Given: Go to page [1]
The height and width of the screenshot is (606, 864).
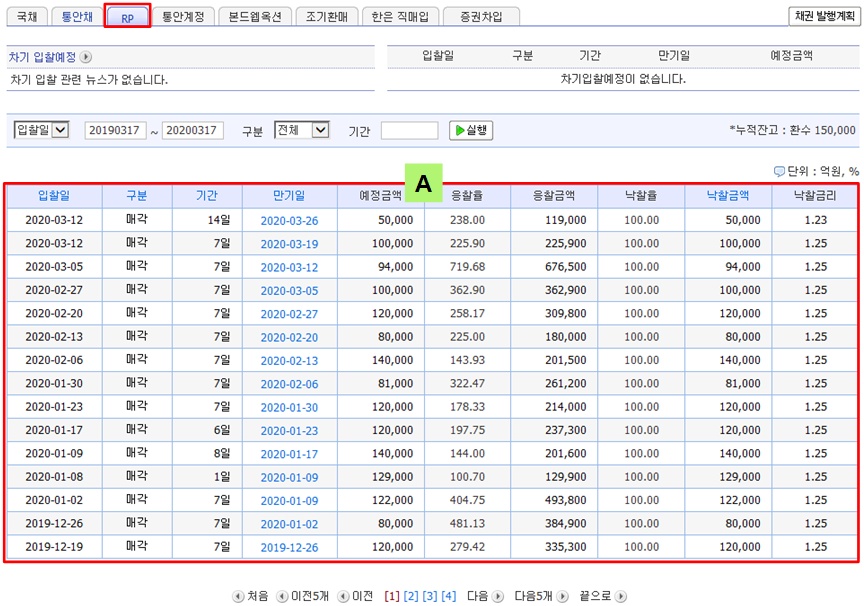Looking at the screenshot, I should click(x=392, y=596).
